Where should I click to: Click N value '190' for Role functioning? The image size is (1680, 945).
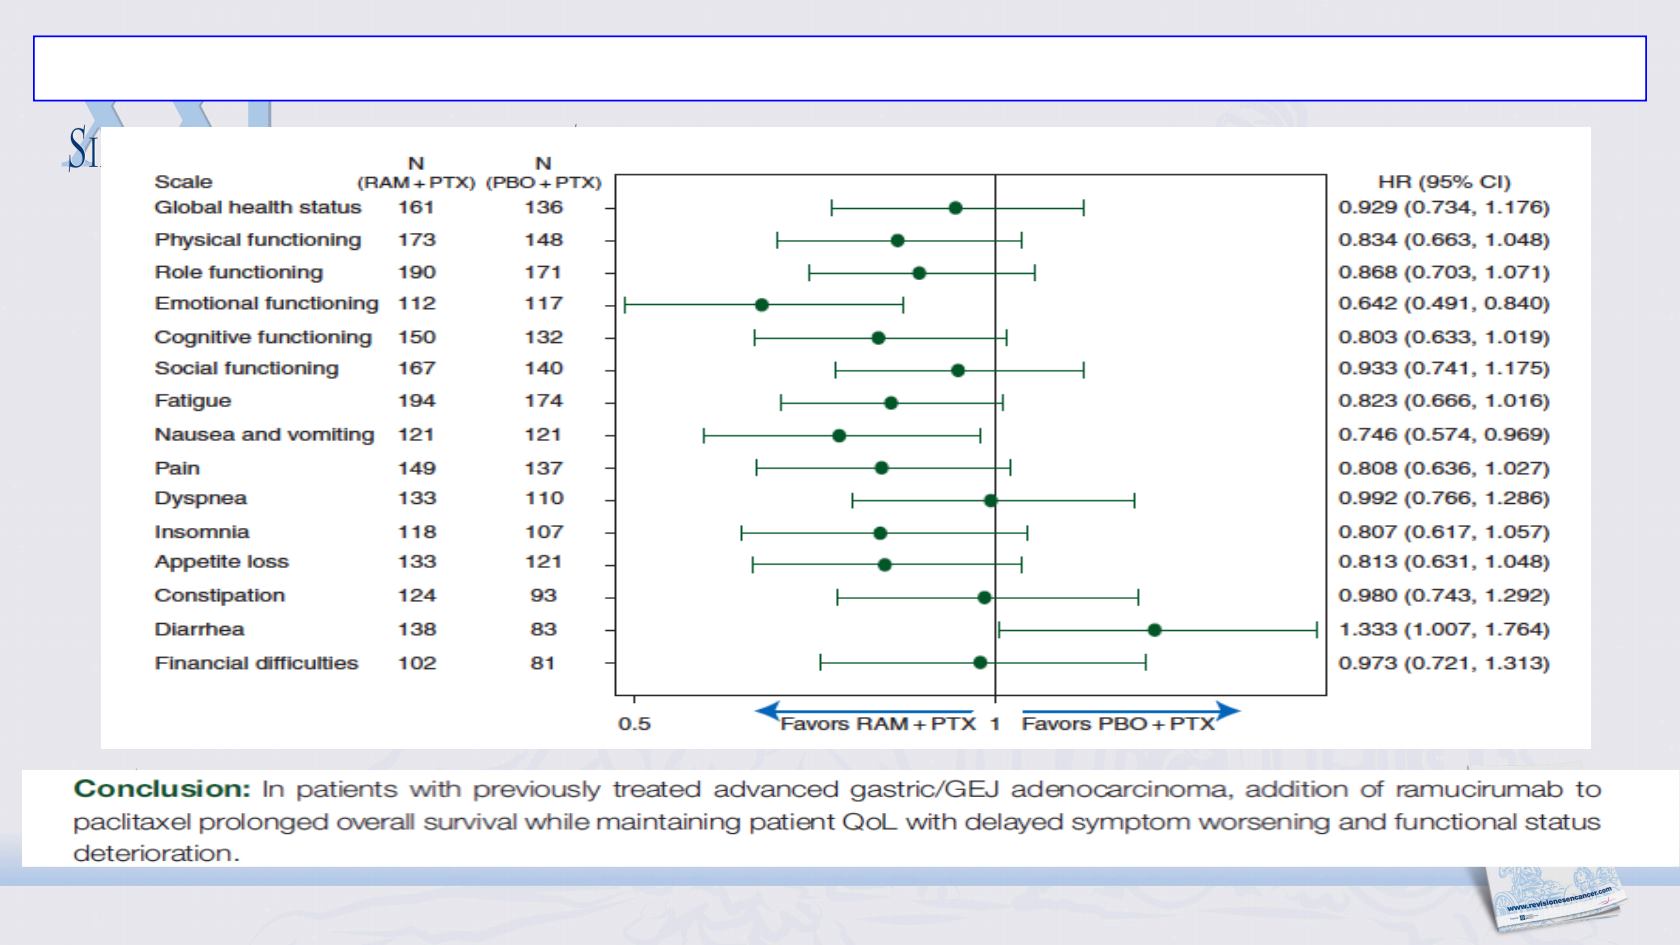click(416, 272)
